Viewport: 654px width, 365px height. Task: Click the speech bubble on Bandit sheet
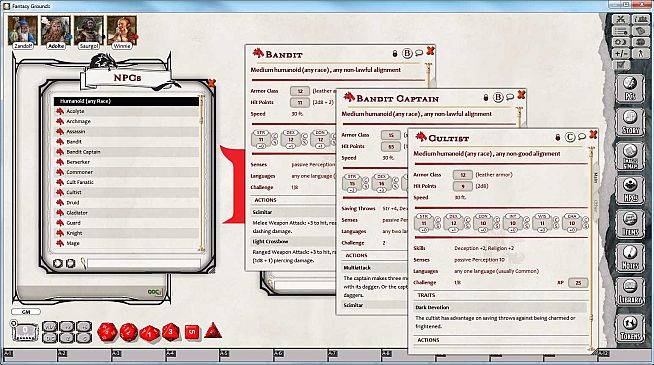pos(419,53)
